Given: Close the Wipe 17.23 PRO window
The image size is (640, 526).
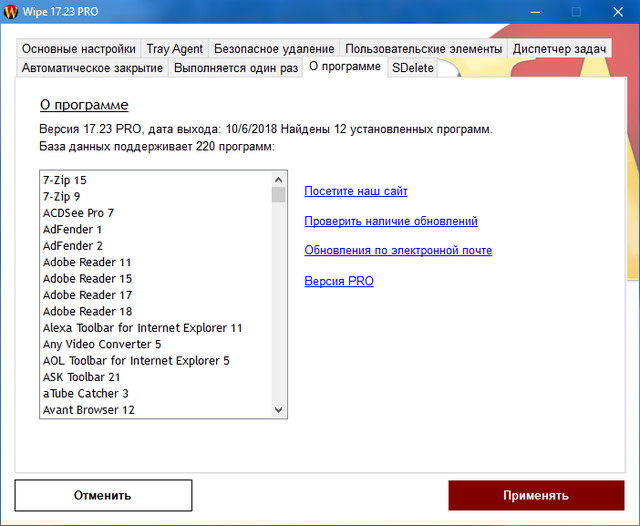Looking at the screenshot, I should coord(618,12).
